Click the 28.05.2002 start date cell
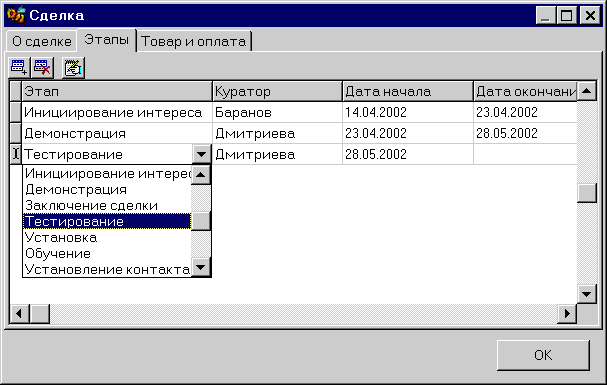 pos(408,154)
